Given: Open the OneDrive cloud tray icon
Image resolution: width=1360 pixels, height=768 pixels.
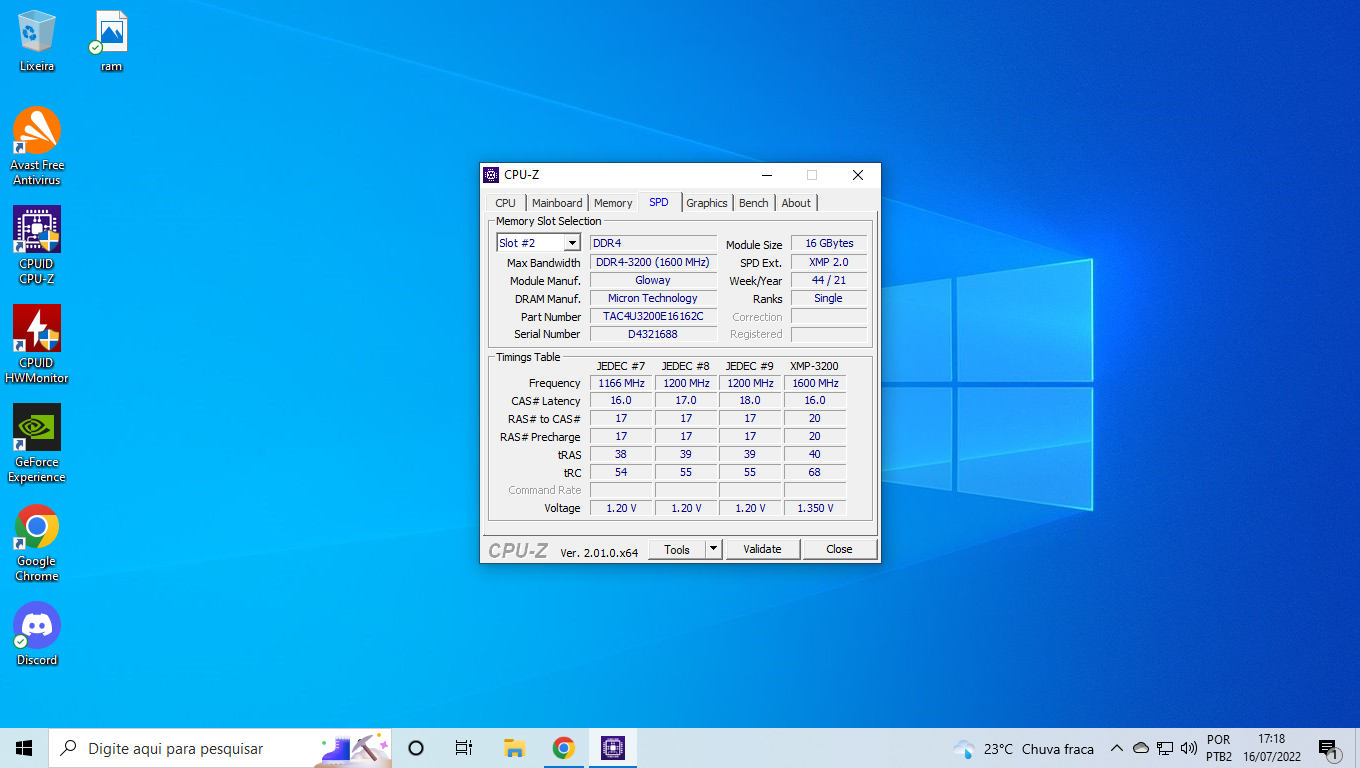Looking at the screenshot, I should [x=1141, y=748].
